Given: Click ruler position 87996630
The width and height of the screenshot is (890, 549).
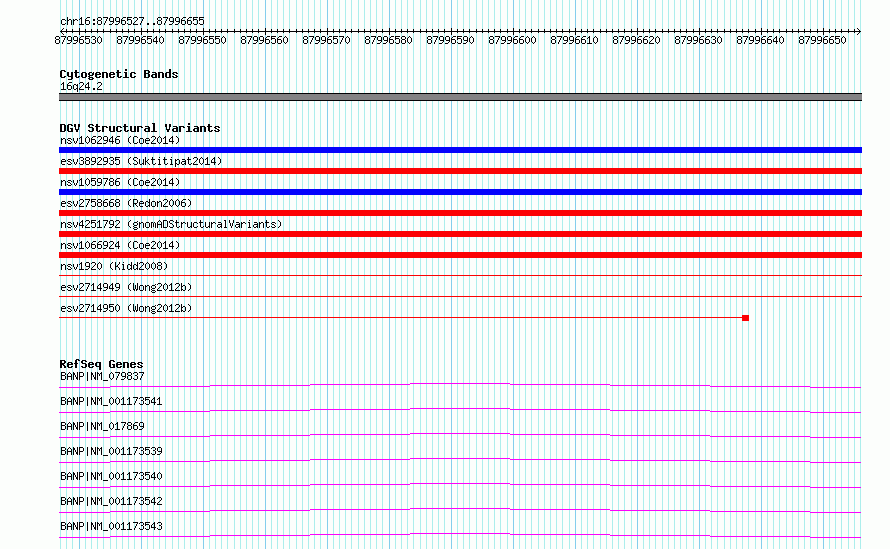Looking at the screenshot, I should coord(698,40).
